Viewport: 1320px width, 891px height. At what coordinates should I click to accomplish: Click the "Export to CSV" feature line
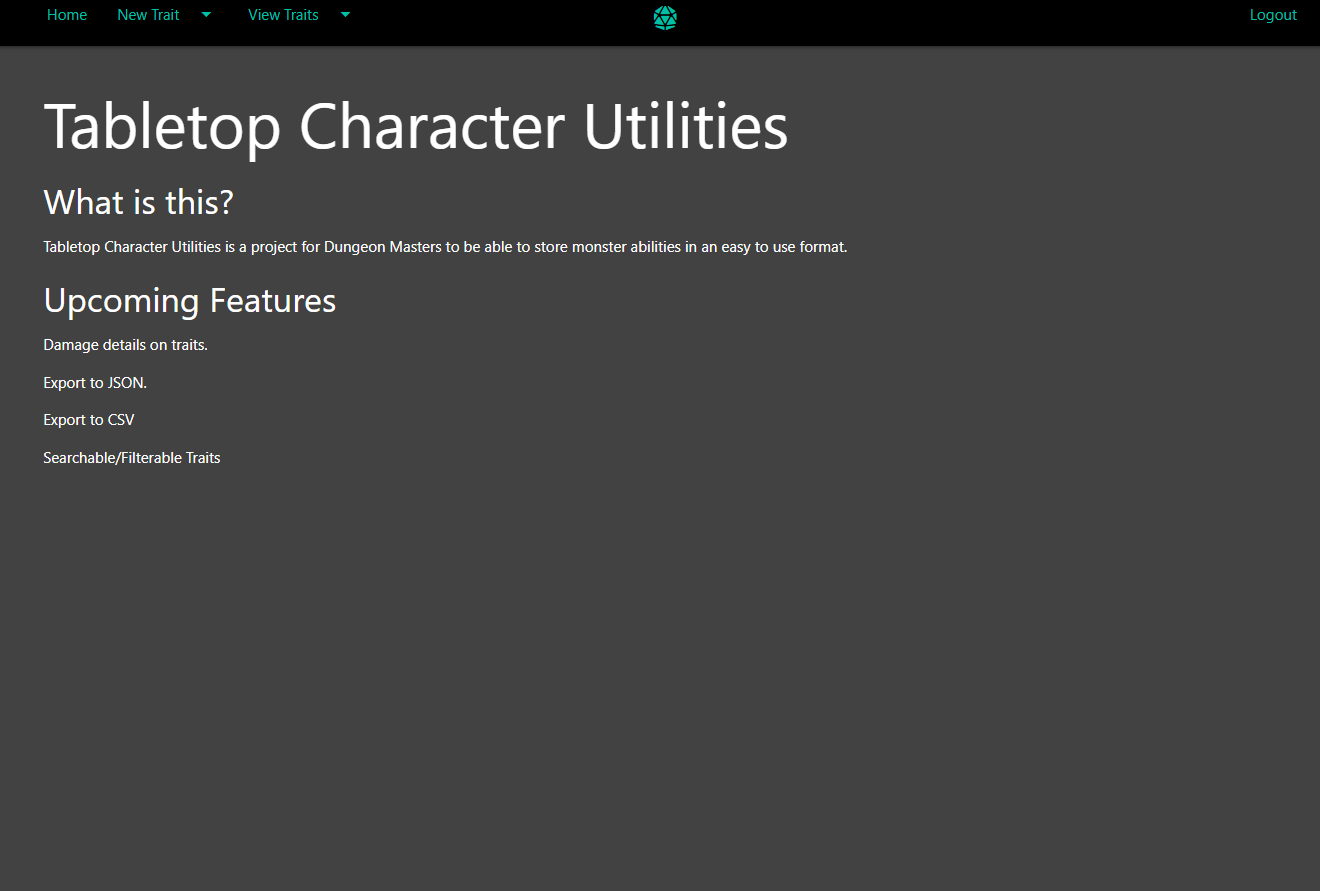click(88, 420)
